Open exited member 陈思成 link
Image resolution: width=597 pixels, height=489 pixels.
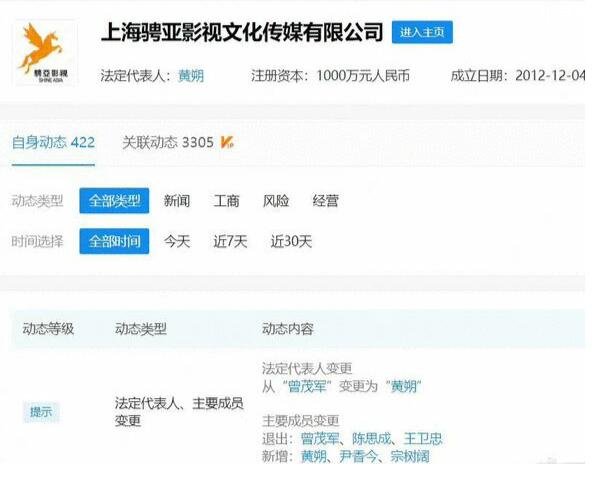pos(372,439)
